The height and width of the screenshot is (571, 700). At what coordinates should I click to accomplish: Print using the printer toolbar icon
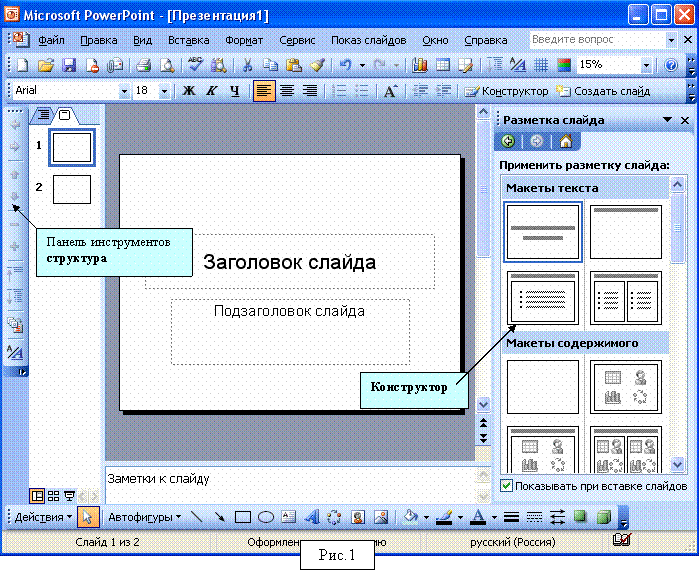click(143, 66)
